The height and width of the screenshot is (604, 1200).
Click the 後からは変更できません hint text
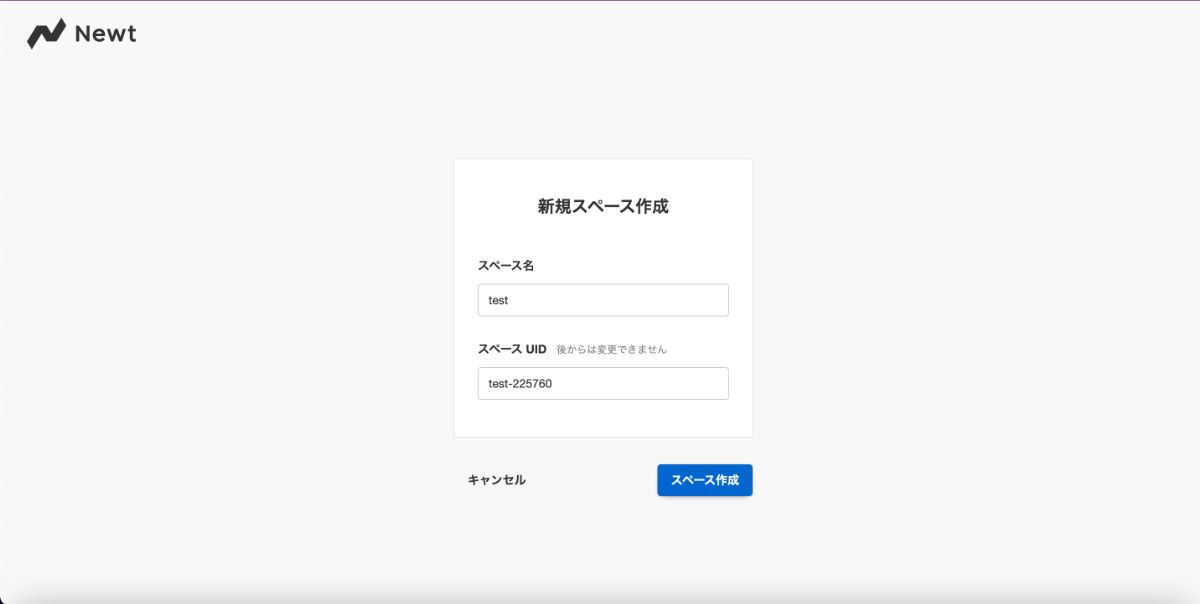611,350
